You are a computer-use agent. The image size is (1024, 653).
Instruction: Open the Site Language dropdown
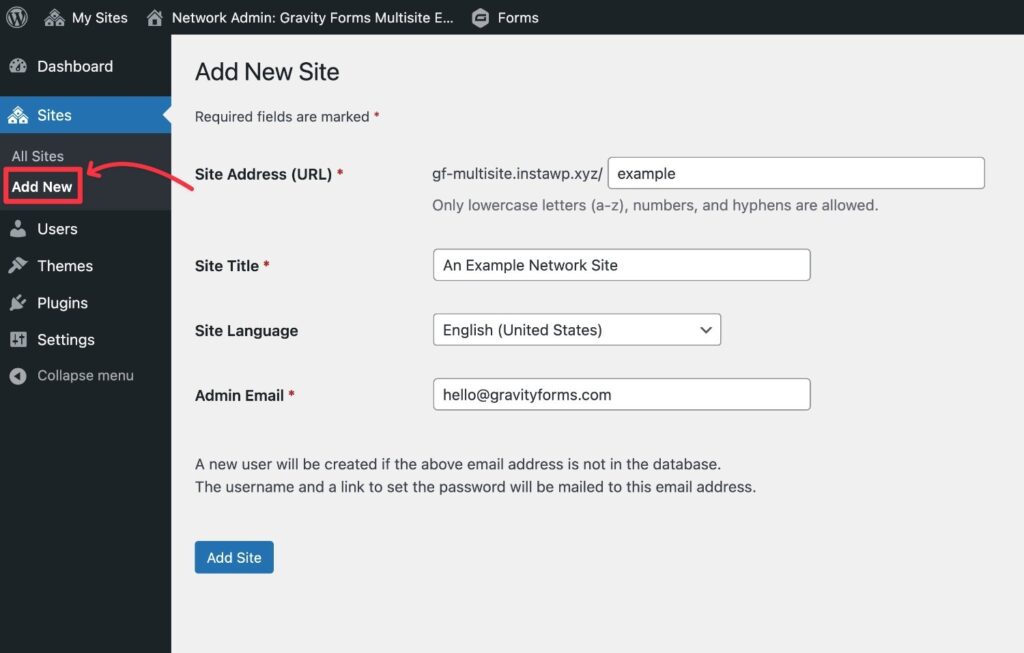[x=576, y=329]
